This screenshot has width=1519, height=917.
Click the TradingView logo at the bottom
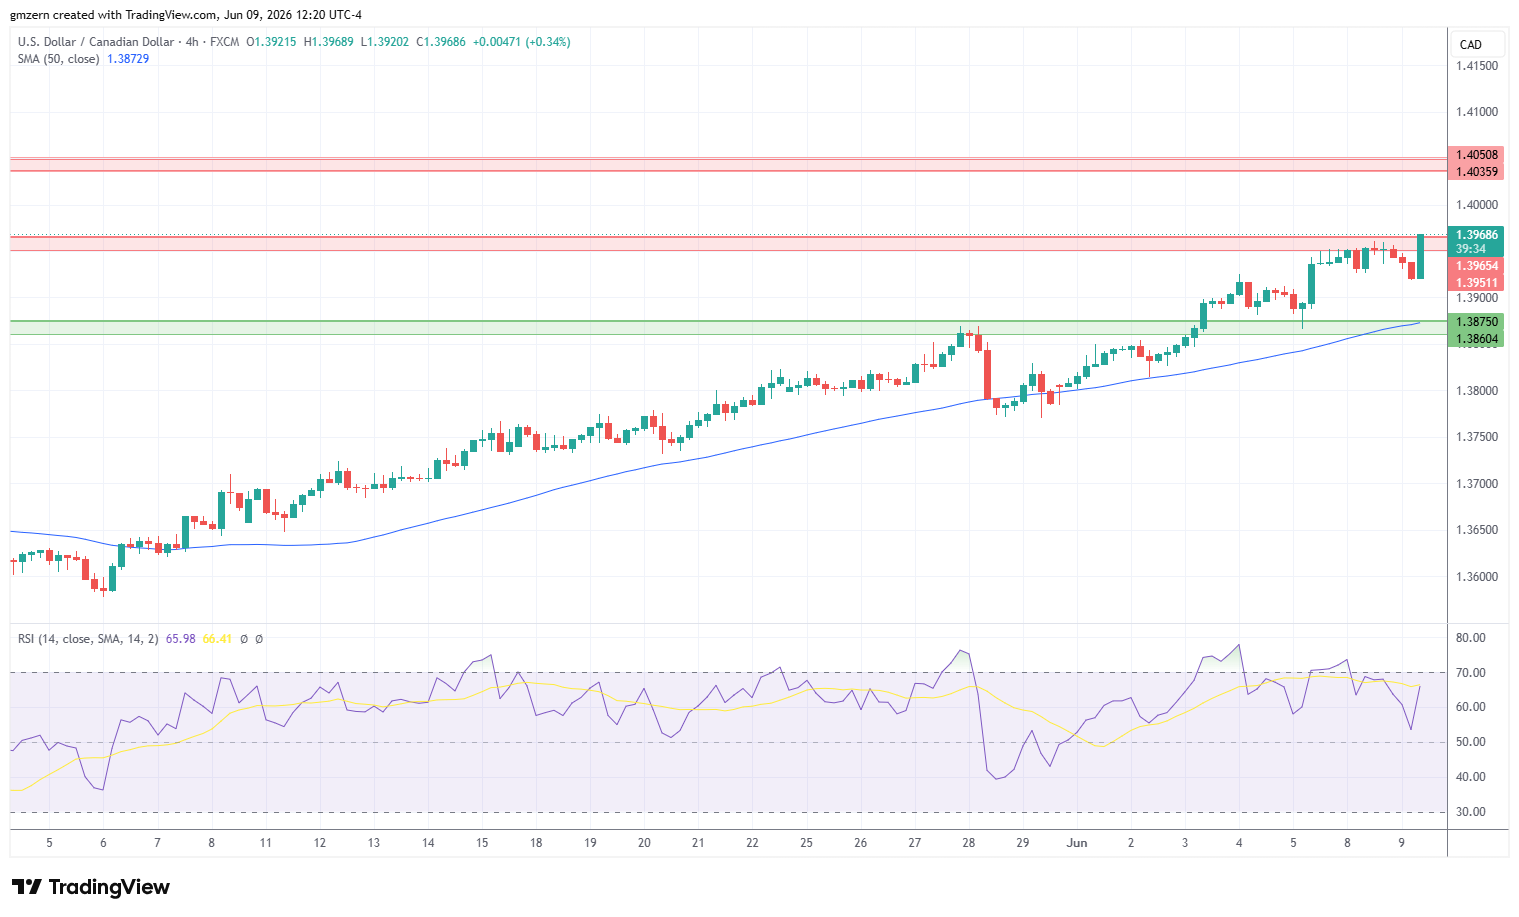click(x=91, y=887)
